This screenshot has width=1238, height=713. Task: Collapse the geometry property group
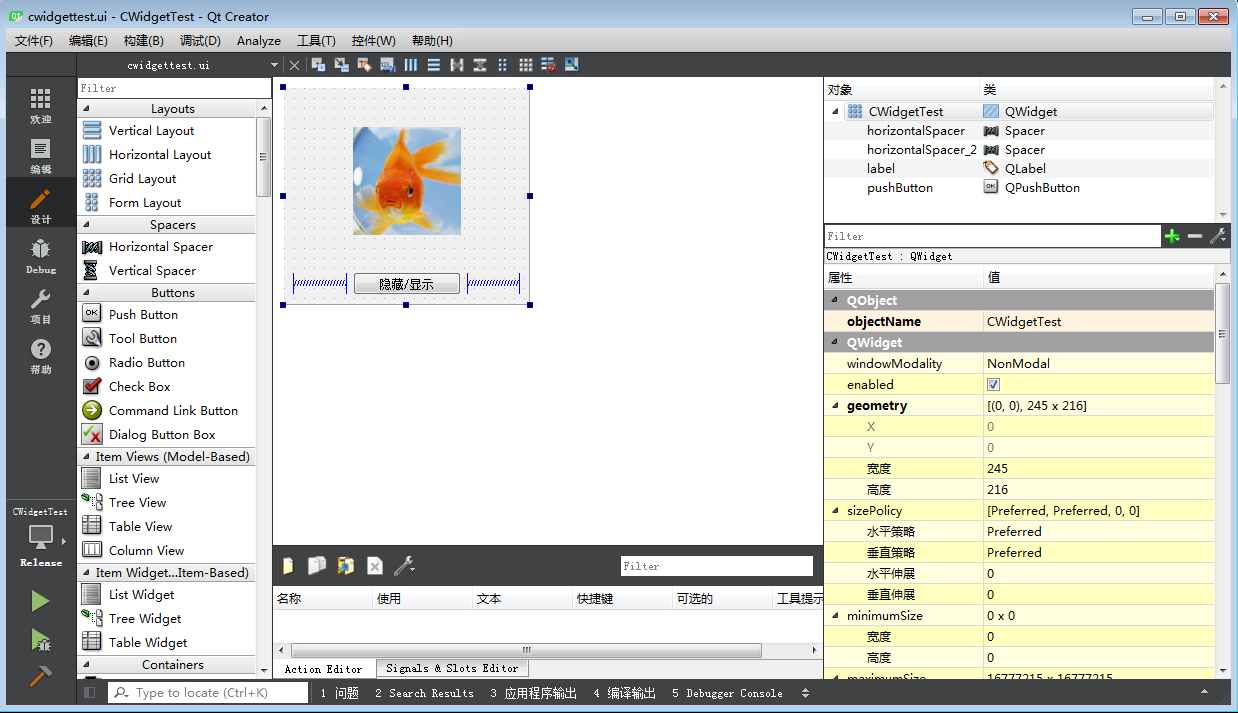click(x=836, y=405)
